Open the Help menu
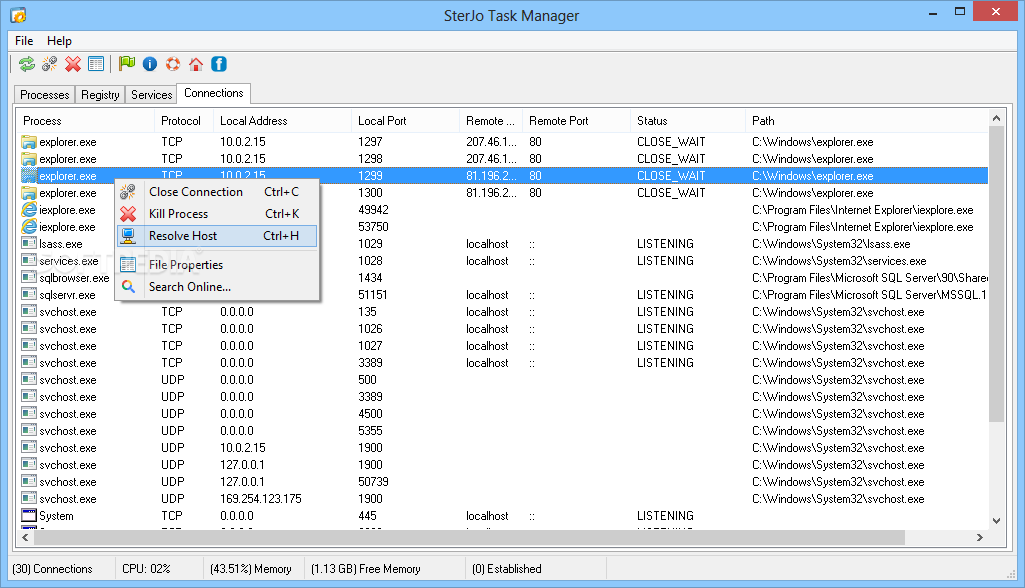Viewport: 1025px width, 588px height. [59, 41]
